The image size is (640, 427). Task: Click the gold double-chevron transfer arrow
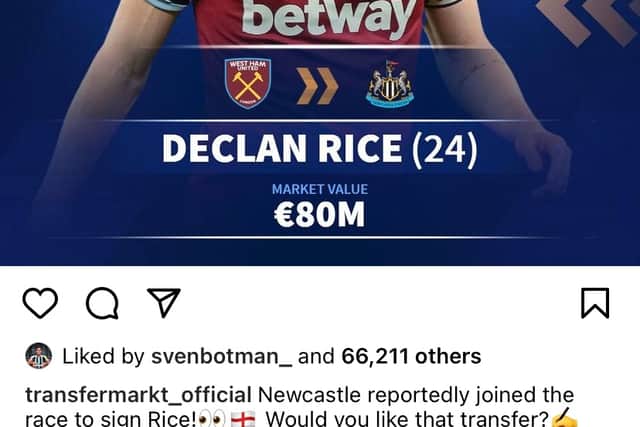[317, 86]
